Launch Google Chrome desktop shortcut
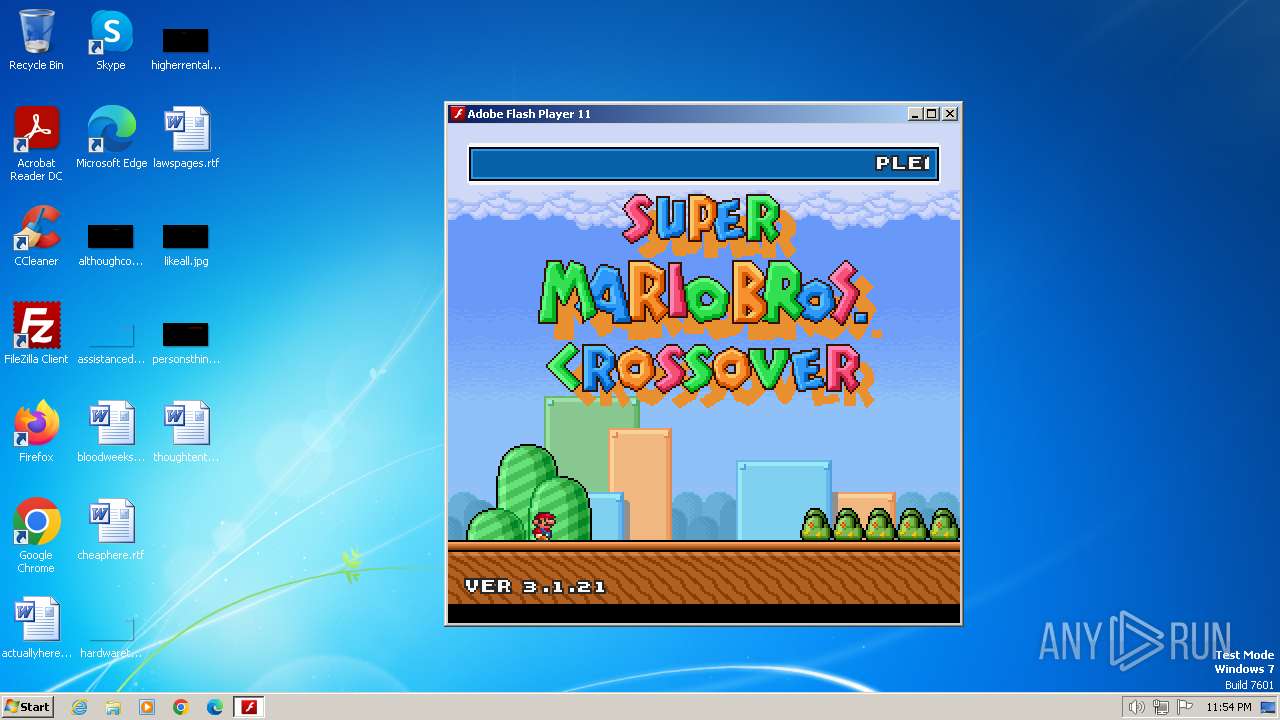 click(36, 536)
